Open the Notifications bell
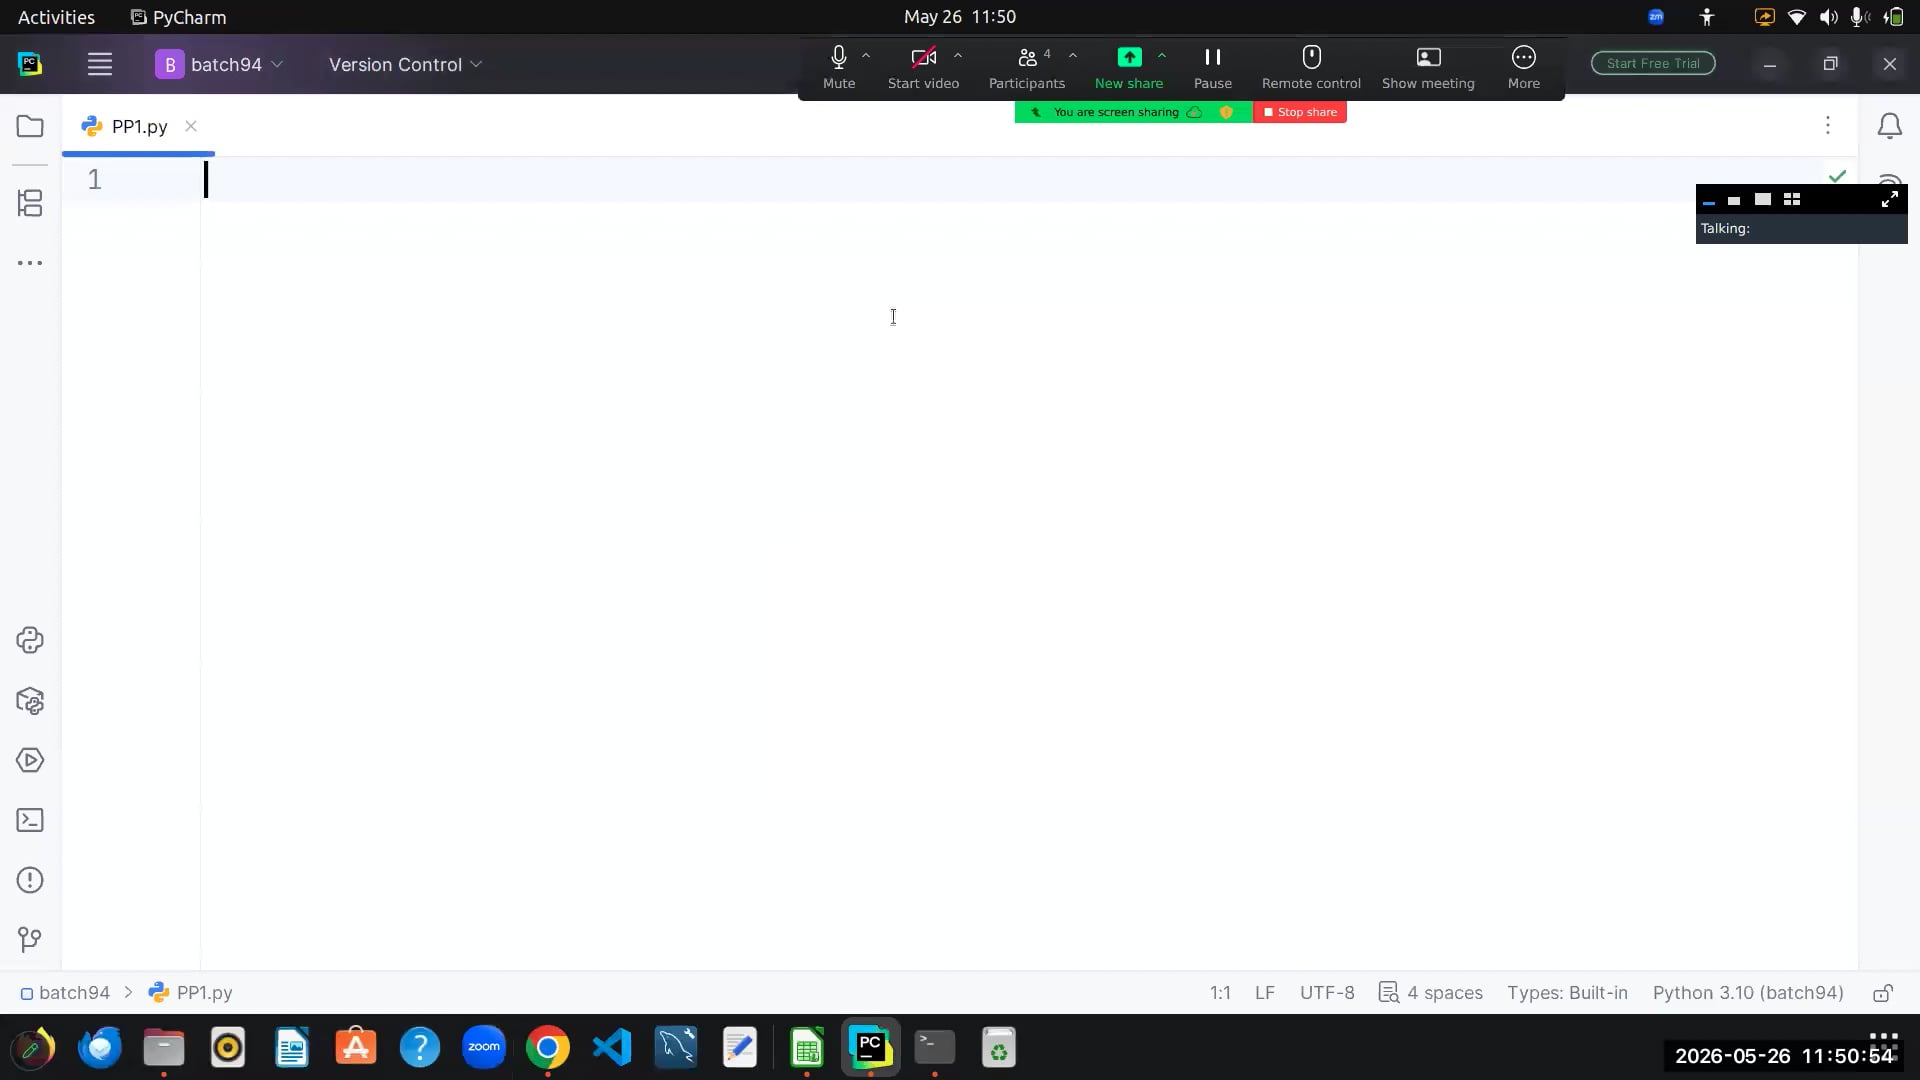Screen dimensions: 1920x1080 click(1889, 126)
